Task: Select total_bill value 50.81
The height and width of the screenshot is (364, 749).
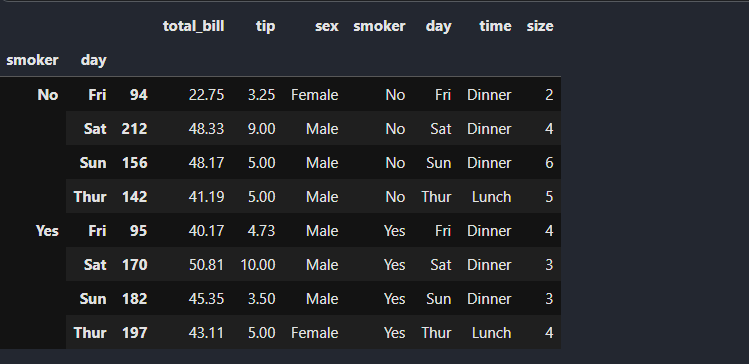Action: 206,265
